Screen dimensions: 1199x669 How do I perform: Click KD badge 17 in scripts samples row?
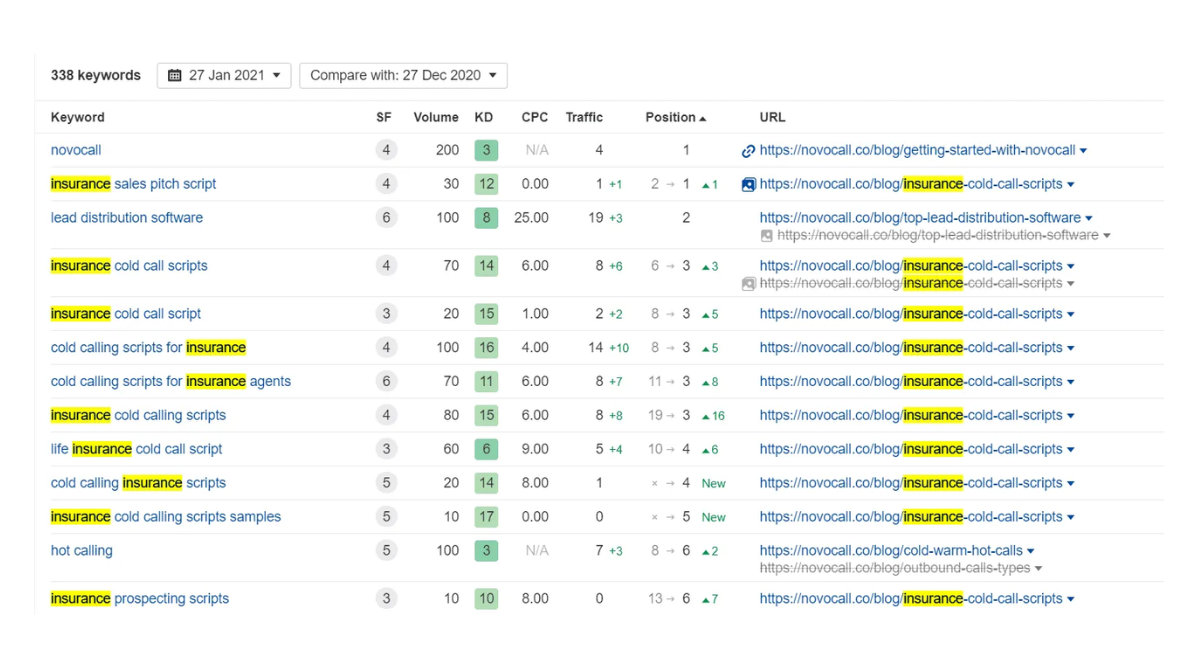pyautogui.click(x=486, y=516)
